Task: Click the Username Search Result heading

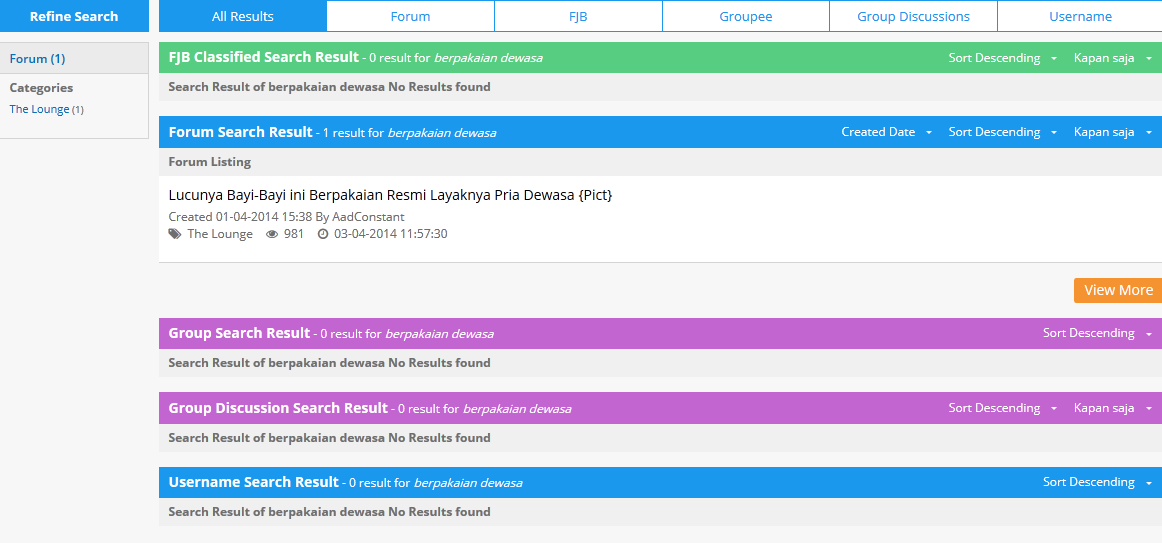Action: [x=254, y=482]
